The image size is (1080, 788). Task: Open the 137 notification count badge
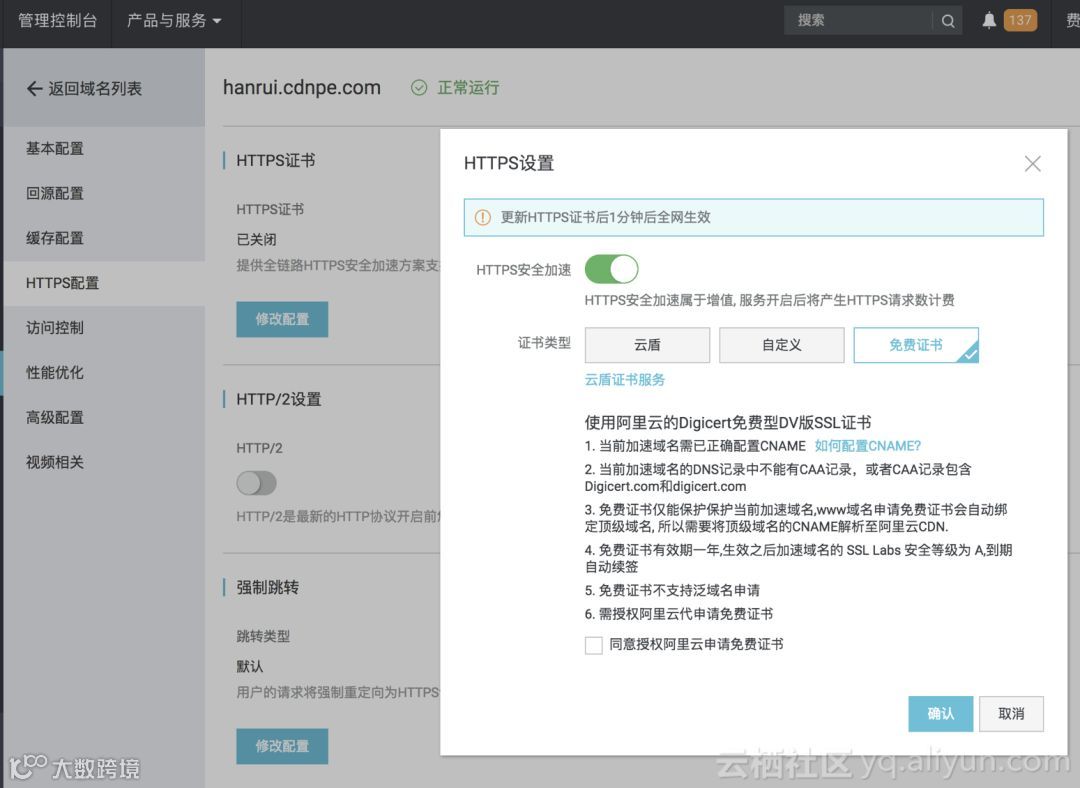pyautogui.click(x=1020, y=20)
